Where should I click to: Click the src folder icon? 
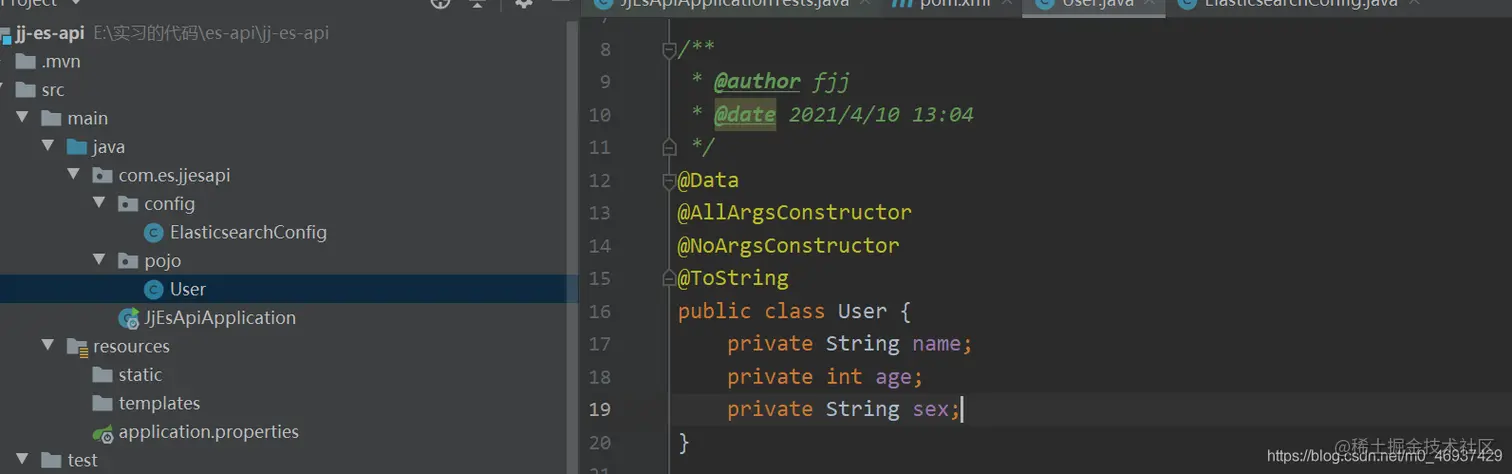26,90
